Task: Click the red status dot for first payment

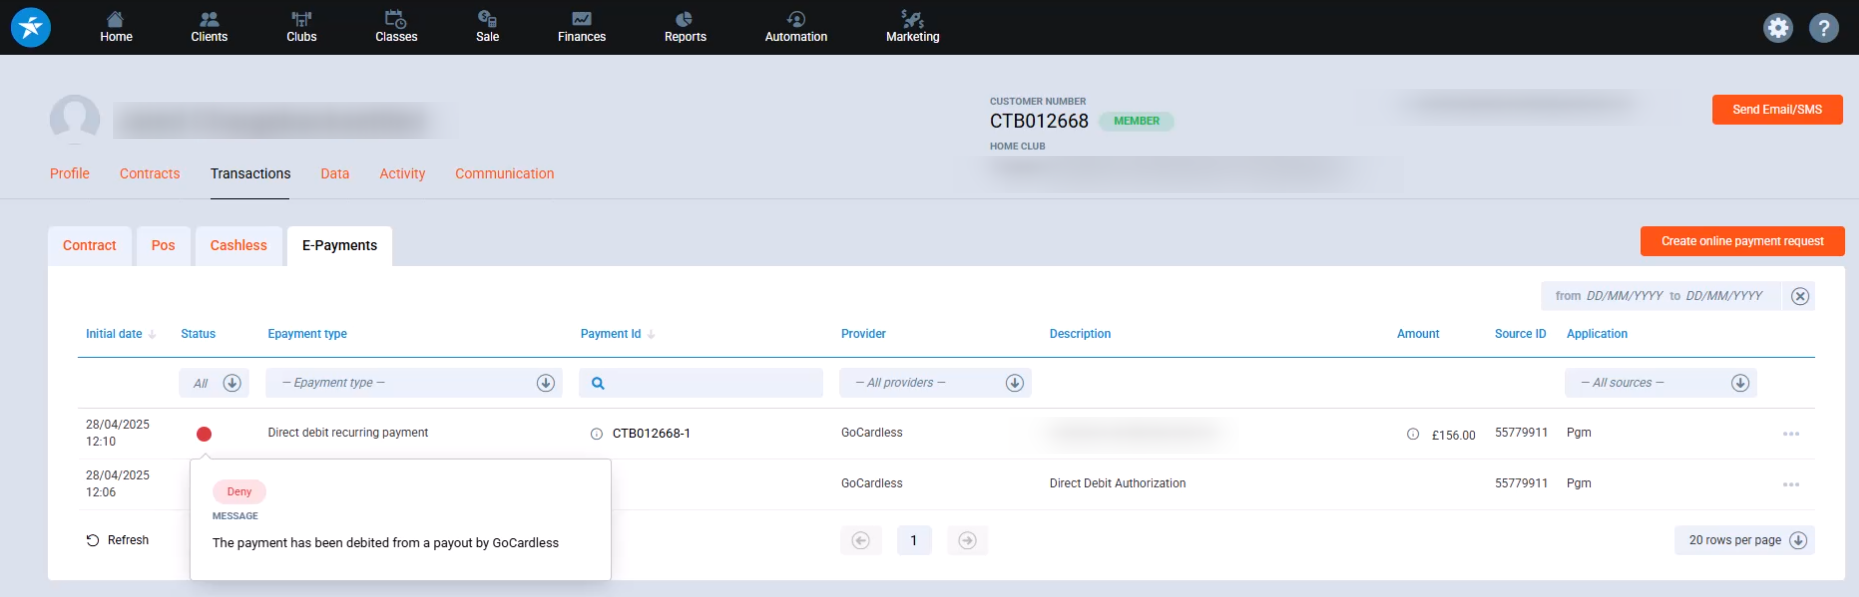Action: coord(204,434)
